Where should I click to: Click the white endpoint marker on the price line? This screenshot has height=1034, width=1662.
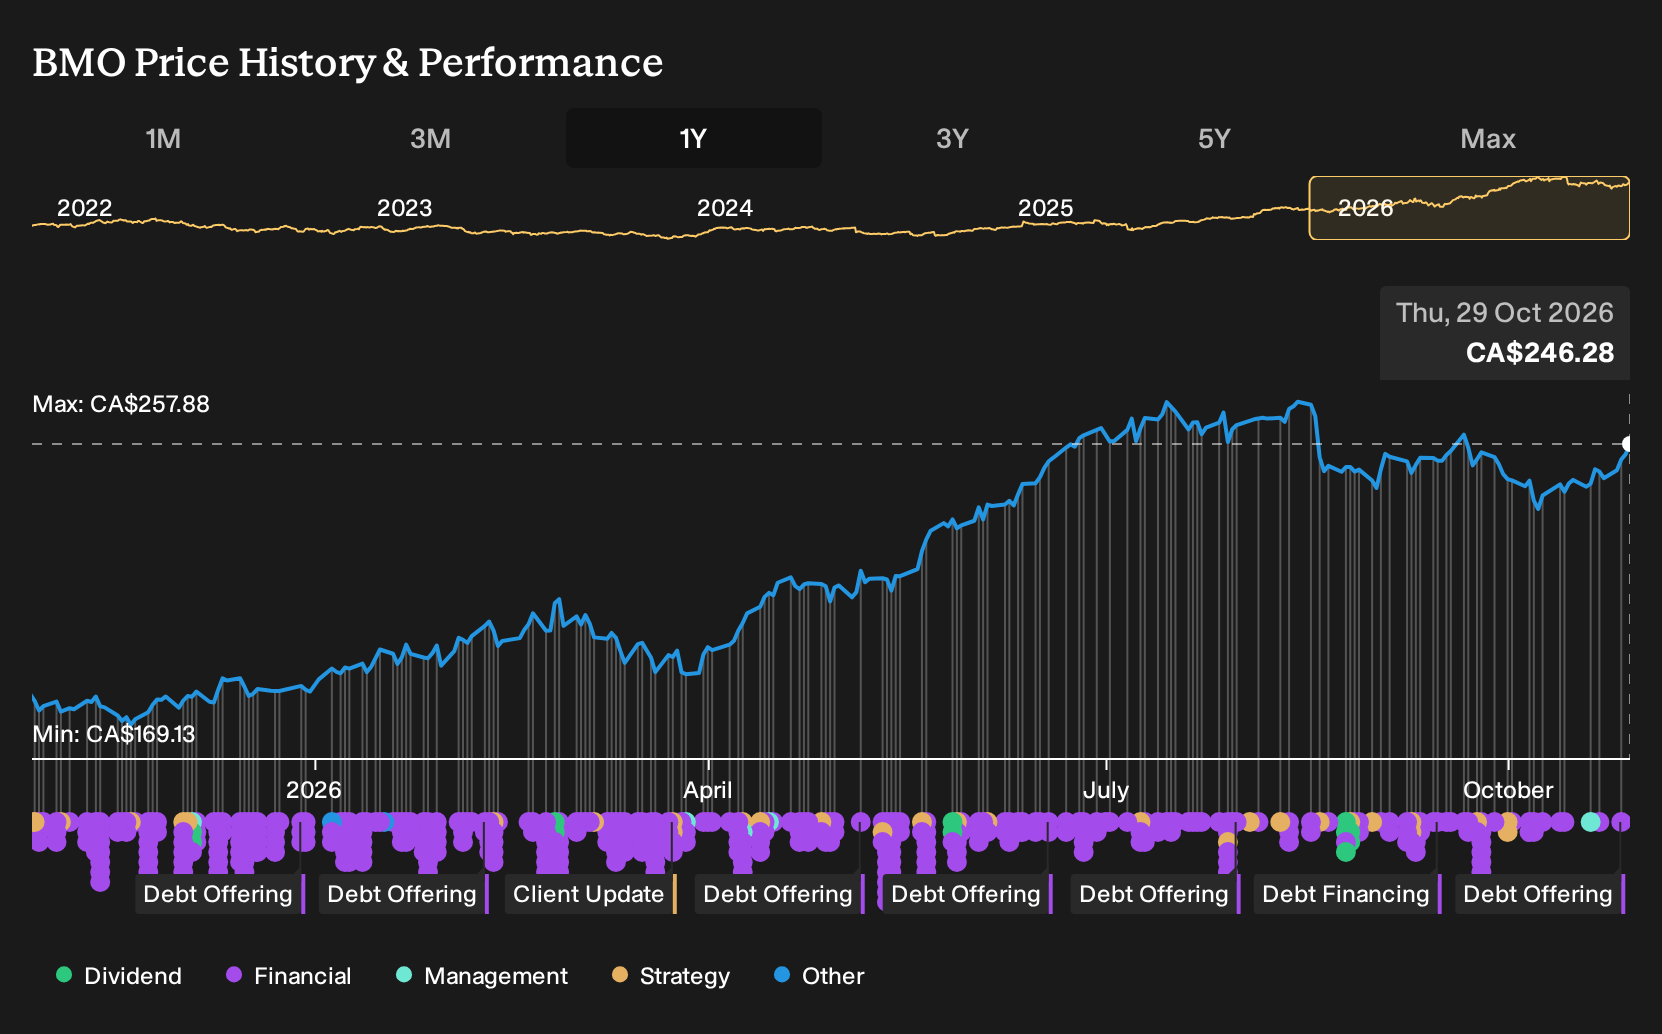coord(1628,444)
